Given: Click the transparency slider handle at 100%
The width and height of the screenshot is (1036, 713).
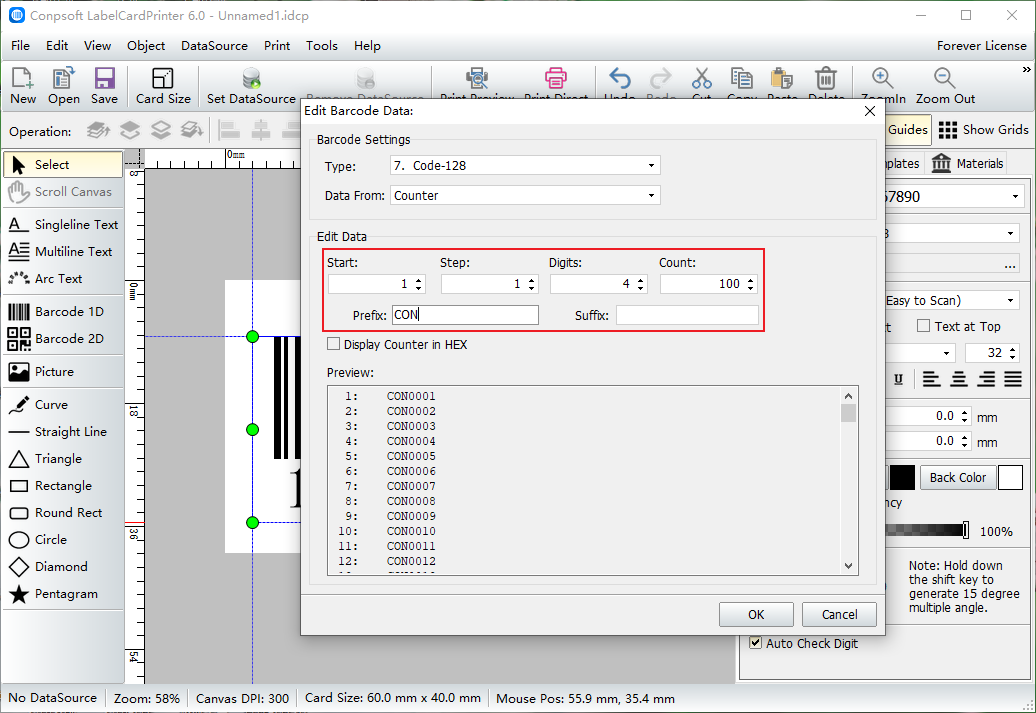Looking at the screenshot, I should tap(966, 530).
